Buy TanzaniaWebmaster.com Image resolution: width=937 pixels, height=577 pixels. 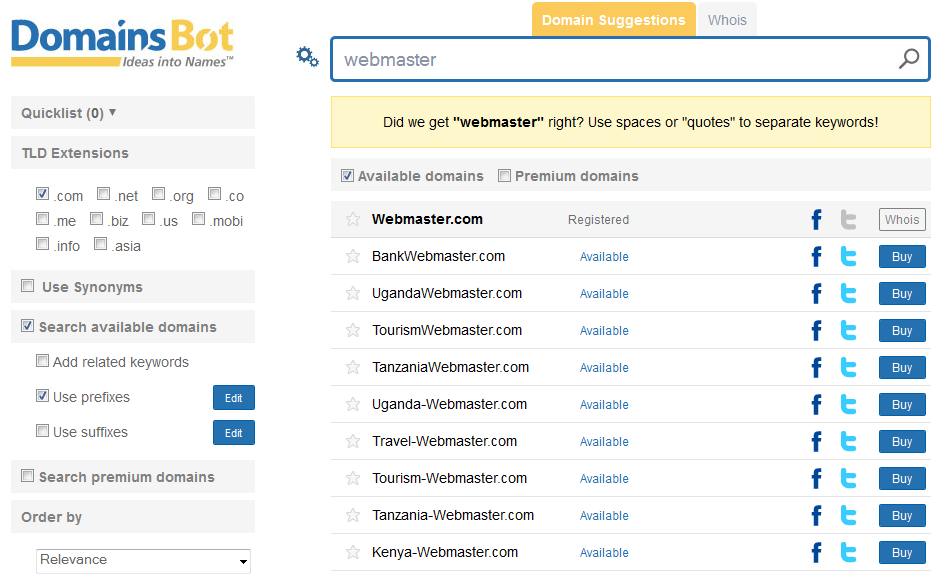[x=902, y=368]
